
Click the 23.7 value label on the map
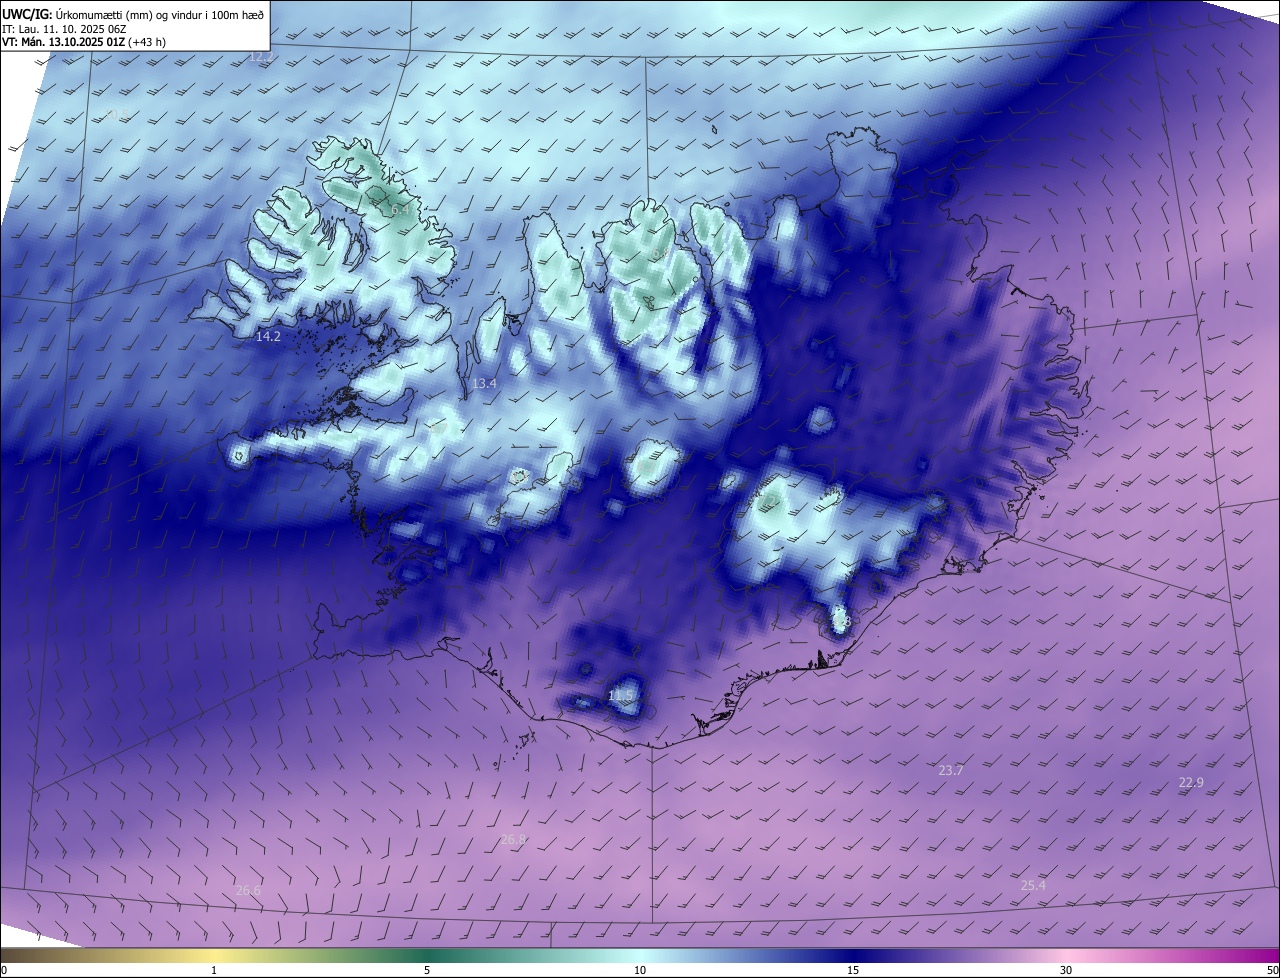[x=950, y=771]
